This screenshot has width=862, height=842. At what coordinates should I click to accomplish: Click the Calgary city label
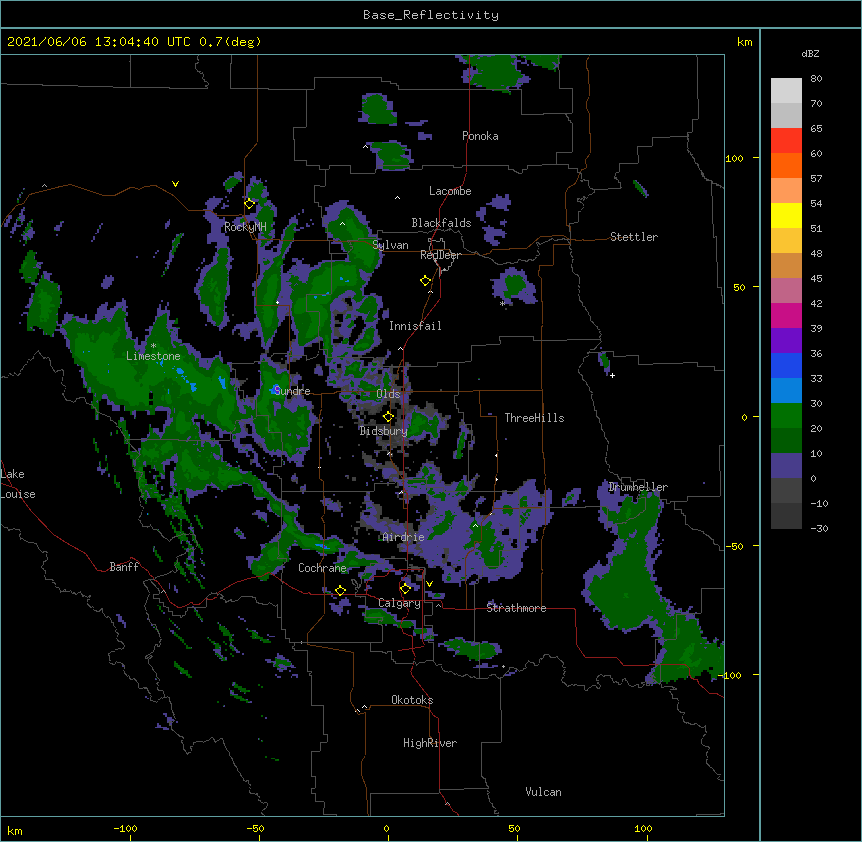[399, 603]
